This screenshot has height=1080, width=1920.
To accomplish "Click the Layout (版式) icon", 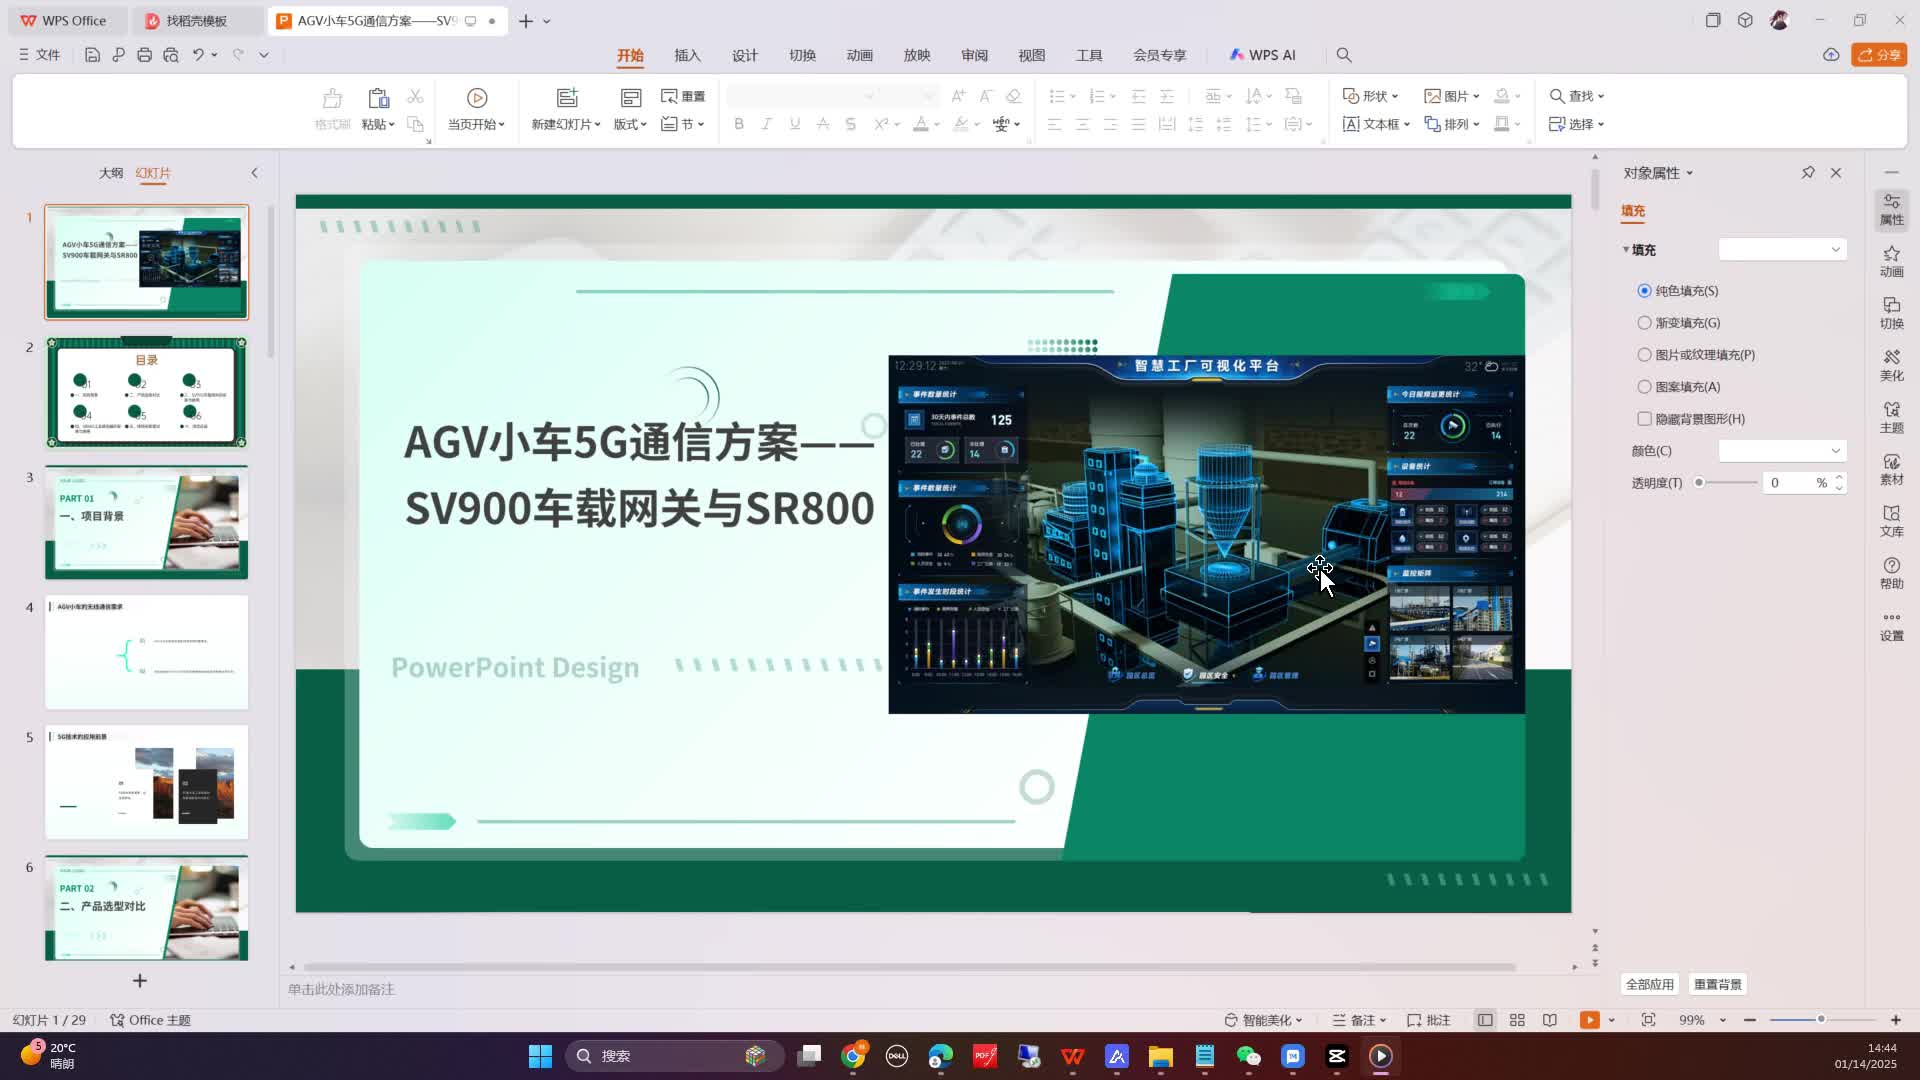I will 631,97.
